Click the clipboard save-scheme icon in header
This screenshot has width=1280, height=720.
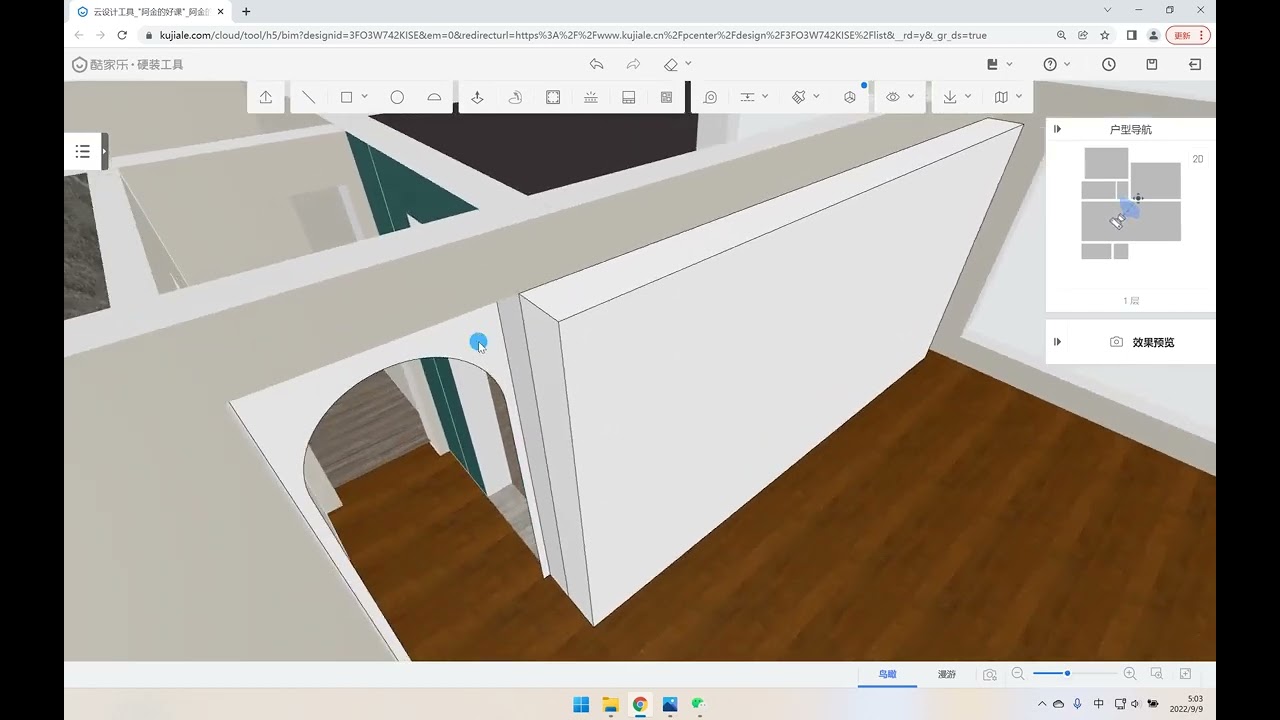coord(1152,64)
